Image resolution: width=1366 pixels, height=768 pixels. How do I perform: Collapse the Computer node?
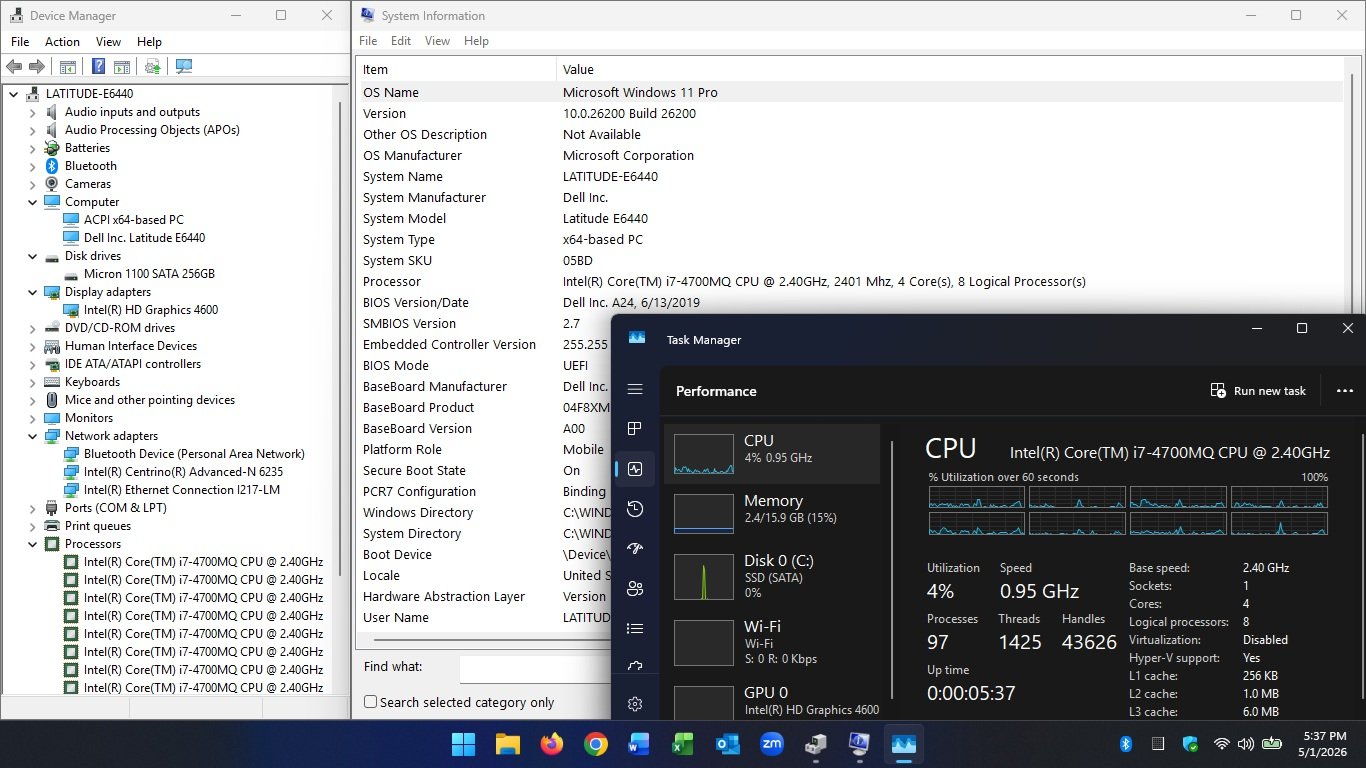coord(33,202)
